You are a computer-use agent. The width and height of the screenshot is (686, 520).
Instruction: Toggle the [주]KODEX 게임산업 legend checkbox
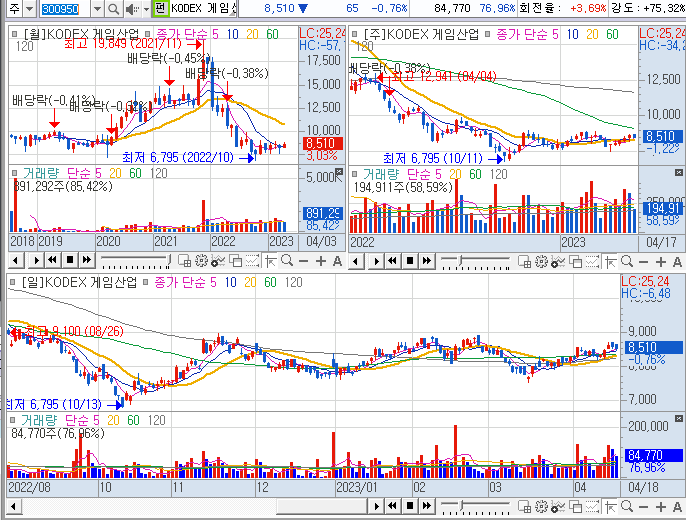pyautogui.click(x=355, y=35)
